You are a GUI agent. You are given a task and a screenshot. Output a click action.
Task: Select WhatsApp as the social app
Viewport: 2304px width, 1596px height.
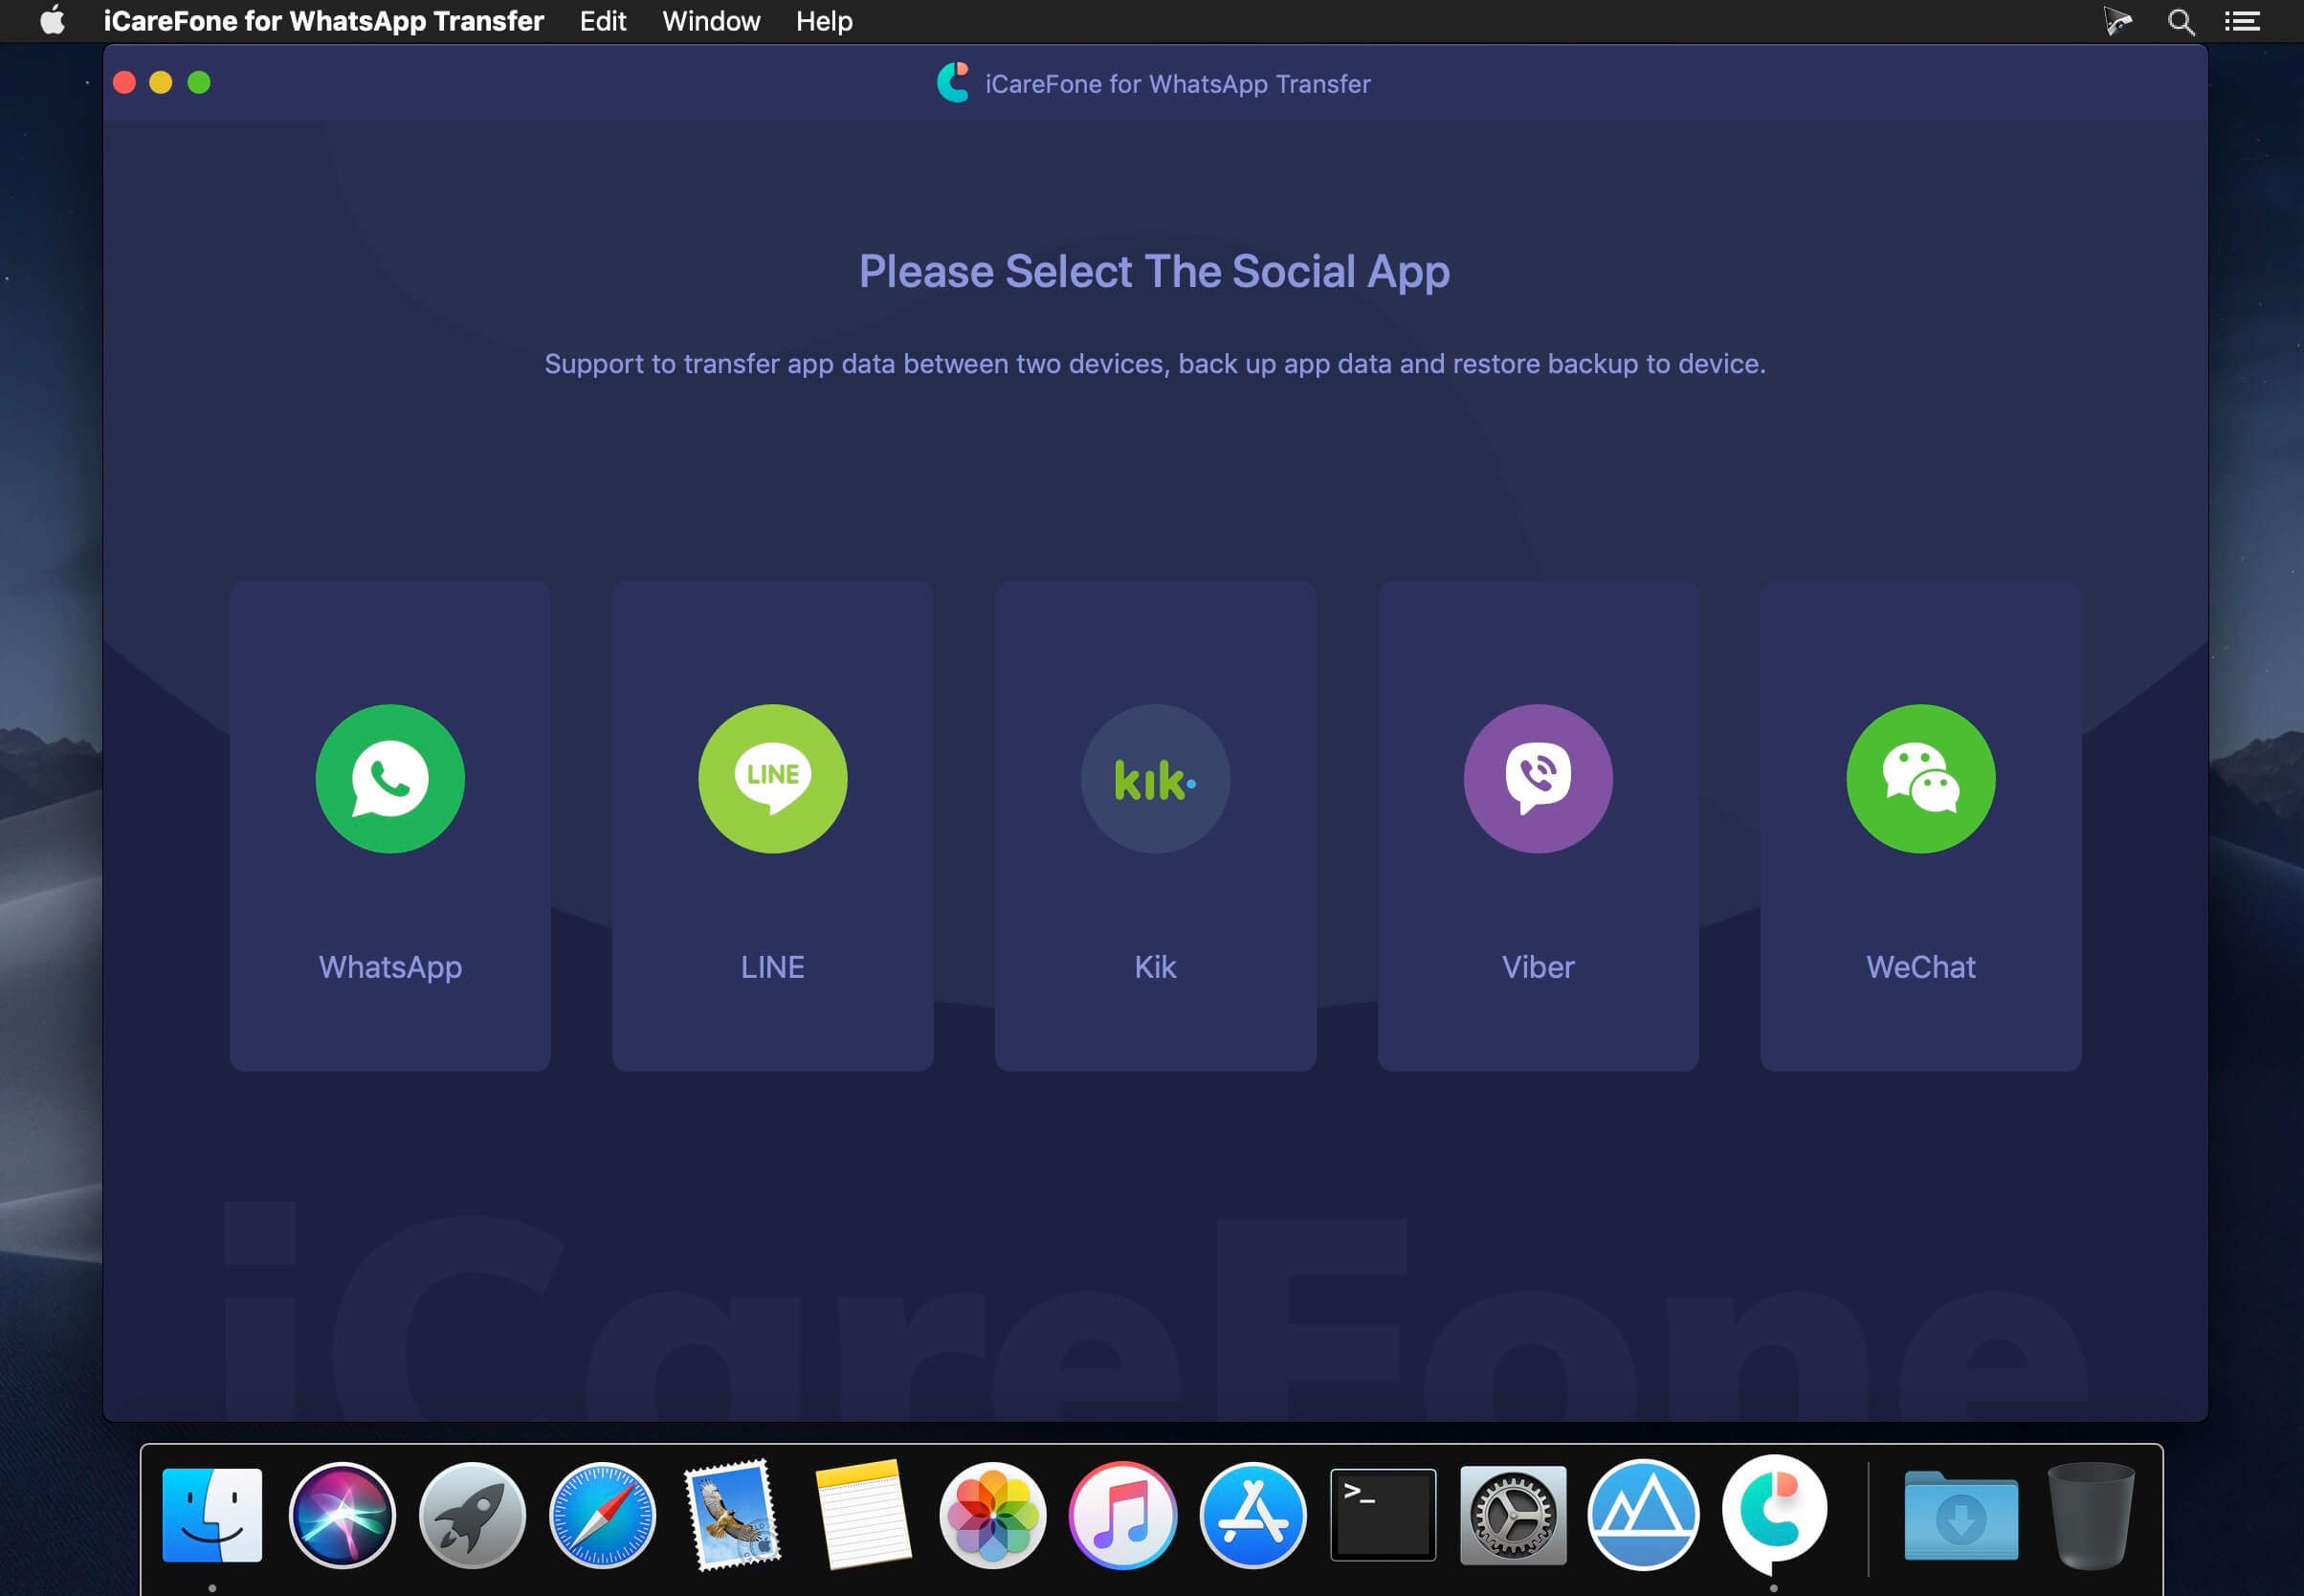coord(388,826)
